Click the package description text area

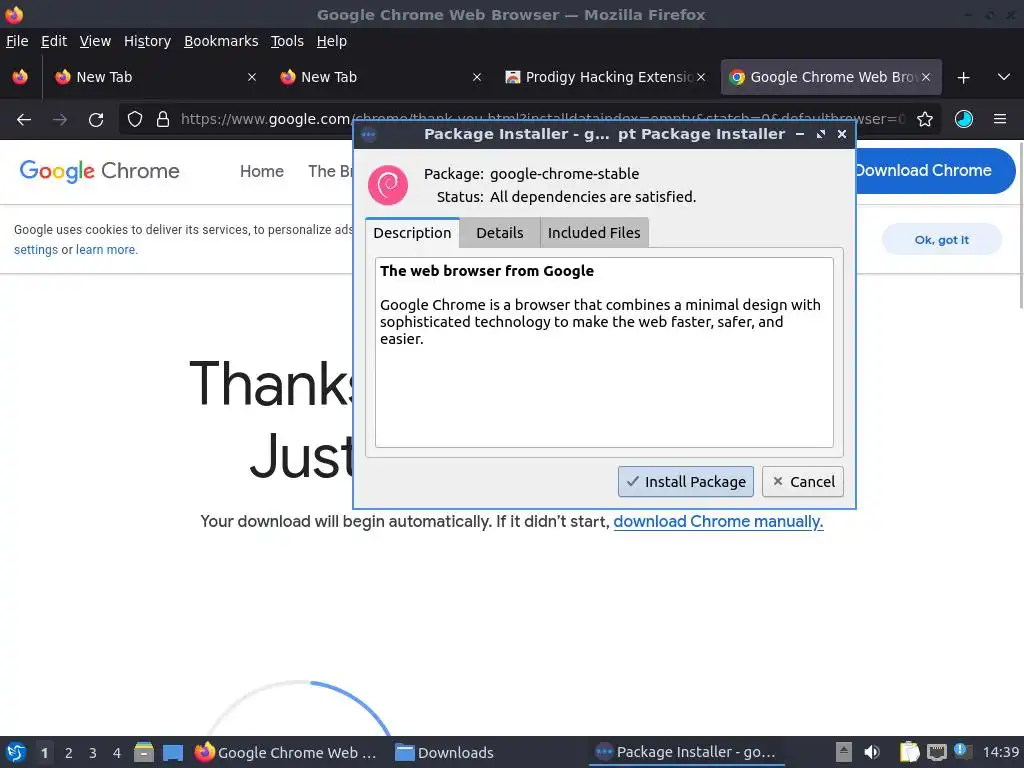(x=604, y=353)
